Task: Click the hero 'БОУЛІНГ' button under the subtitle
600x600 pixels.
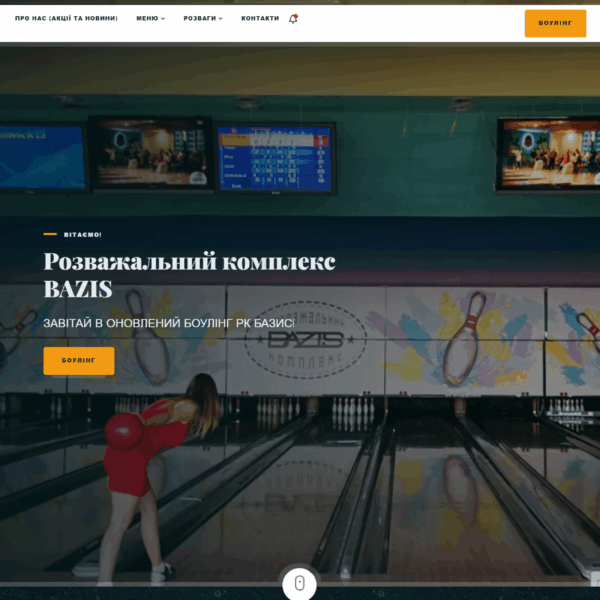Action: tap(79, 360)
